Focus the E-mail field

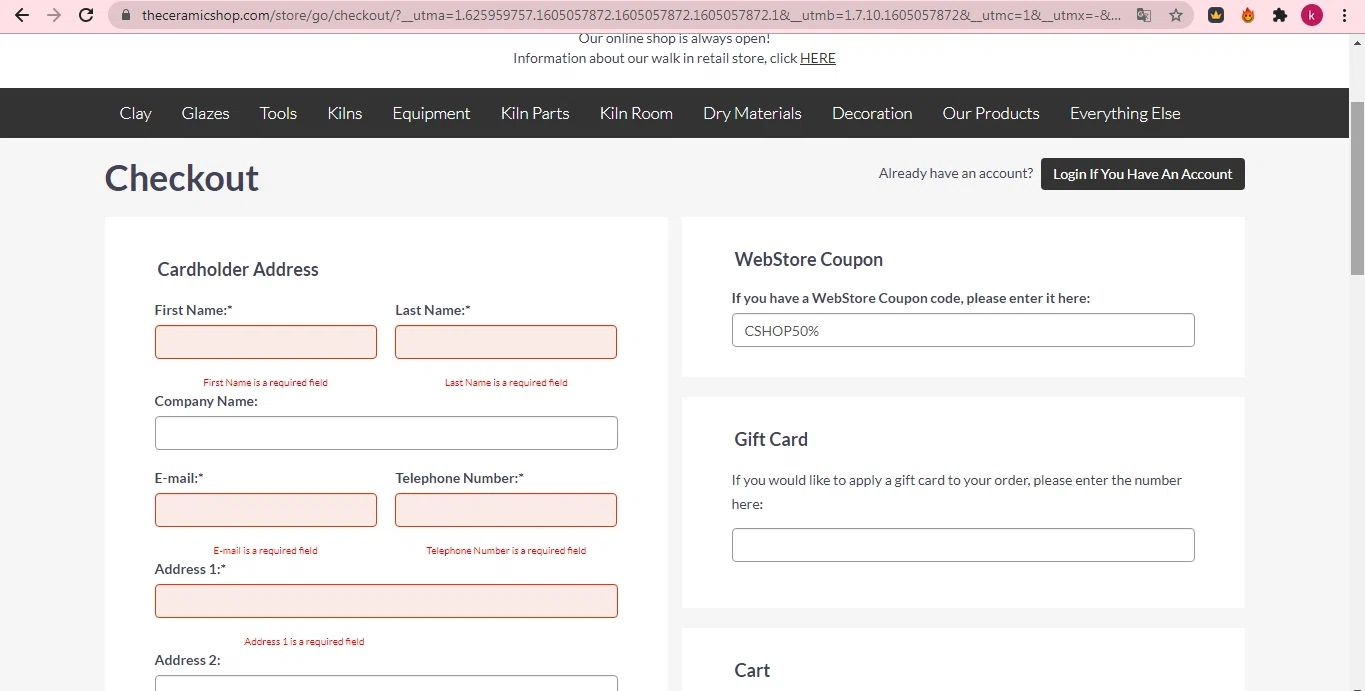tap(266, 510)
